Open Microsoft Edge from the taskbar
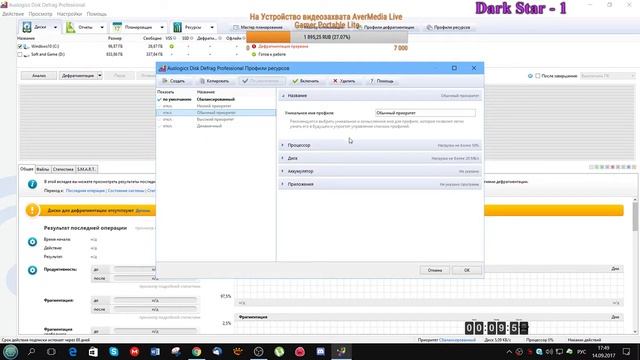 [73, 351]
